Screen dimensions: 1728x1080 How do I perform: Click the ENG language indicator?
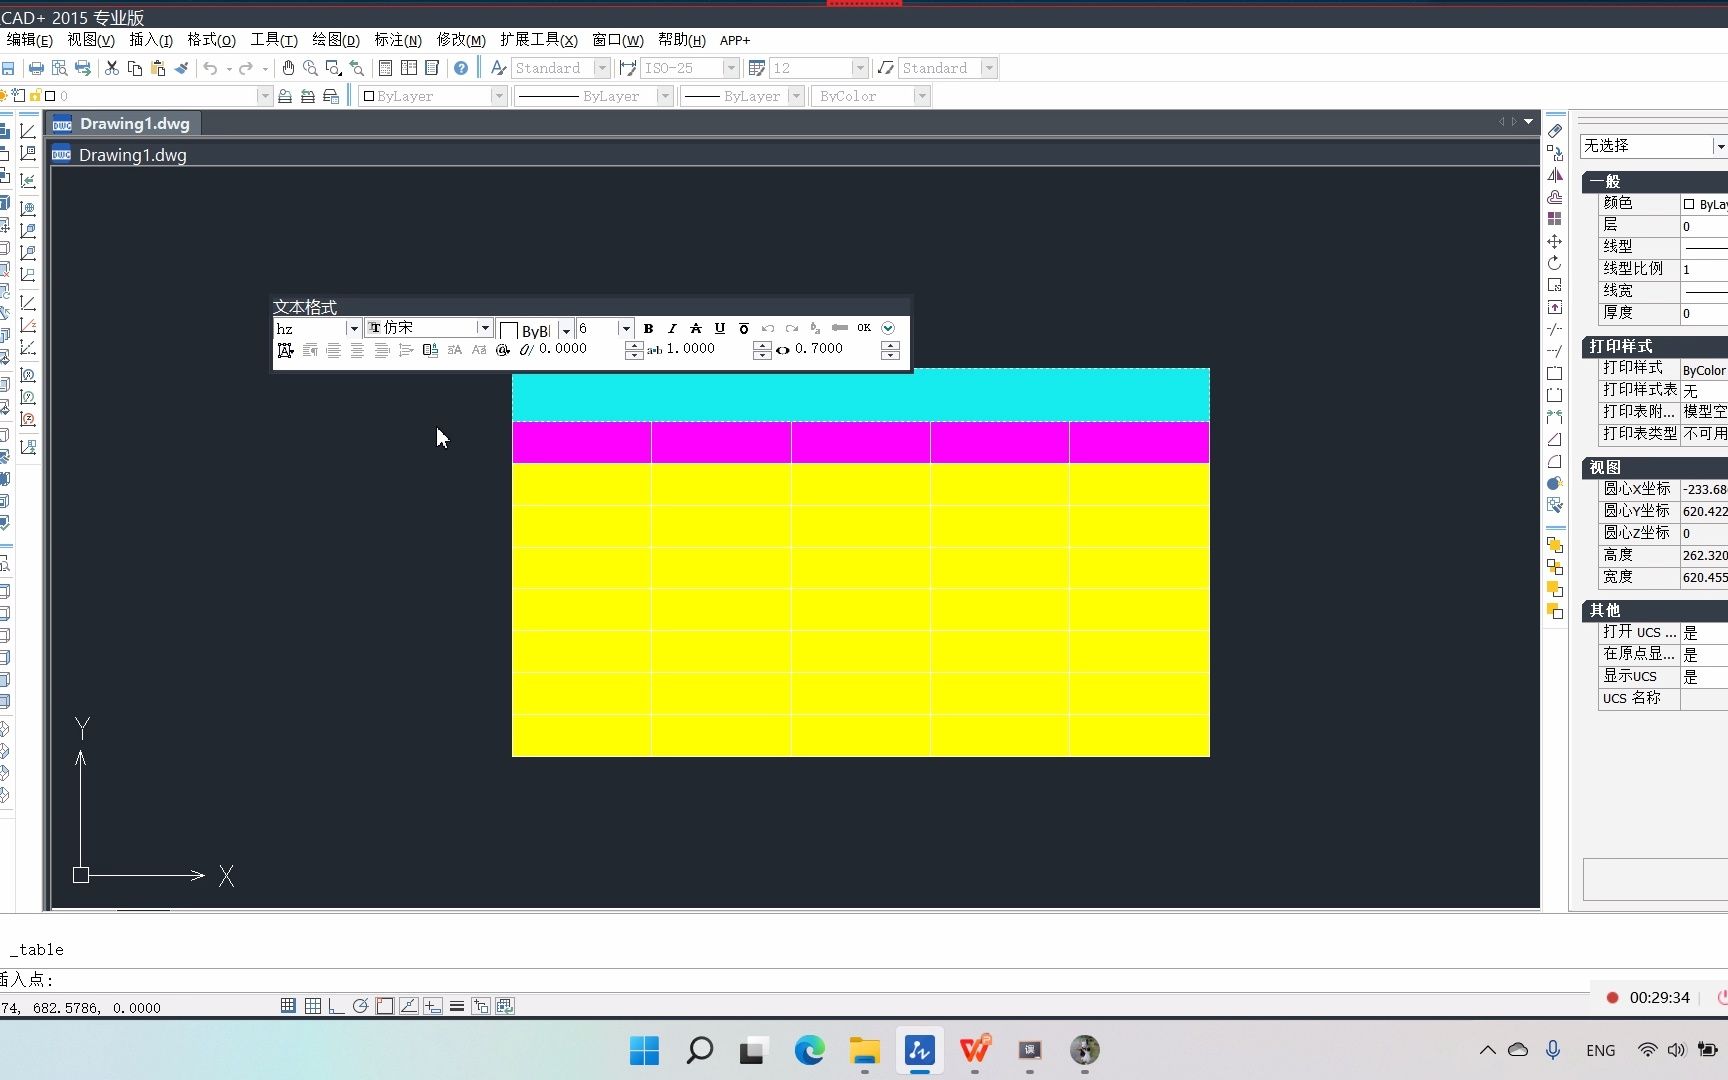tap(1600, 1050)
